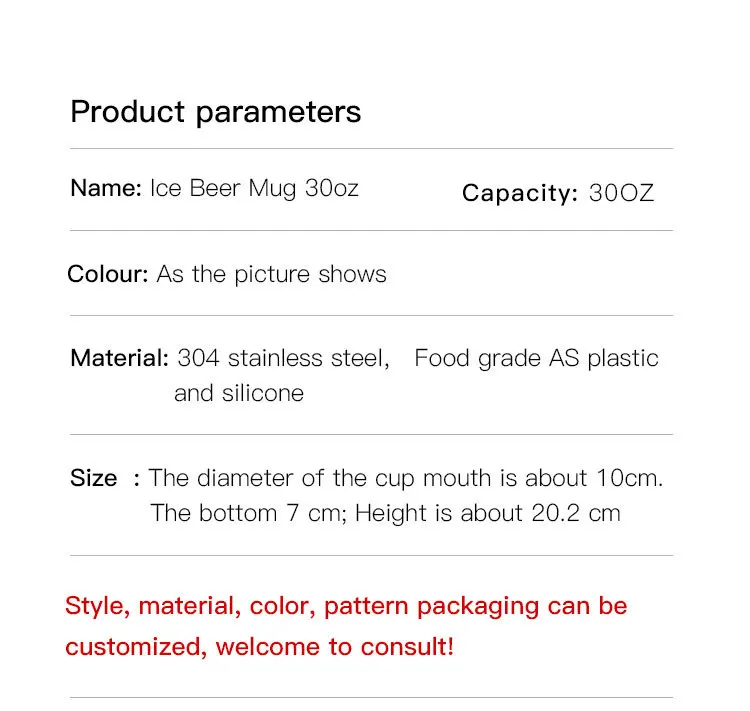Select the Name: label

click(x=105, y=188)
